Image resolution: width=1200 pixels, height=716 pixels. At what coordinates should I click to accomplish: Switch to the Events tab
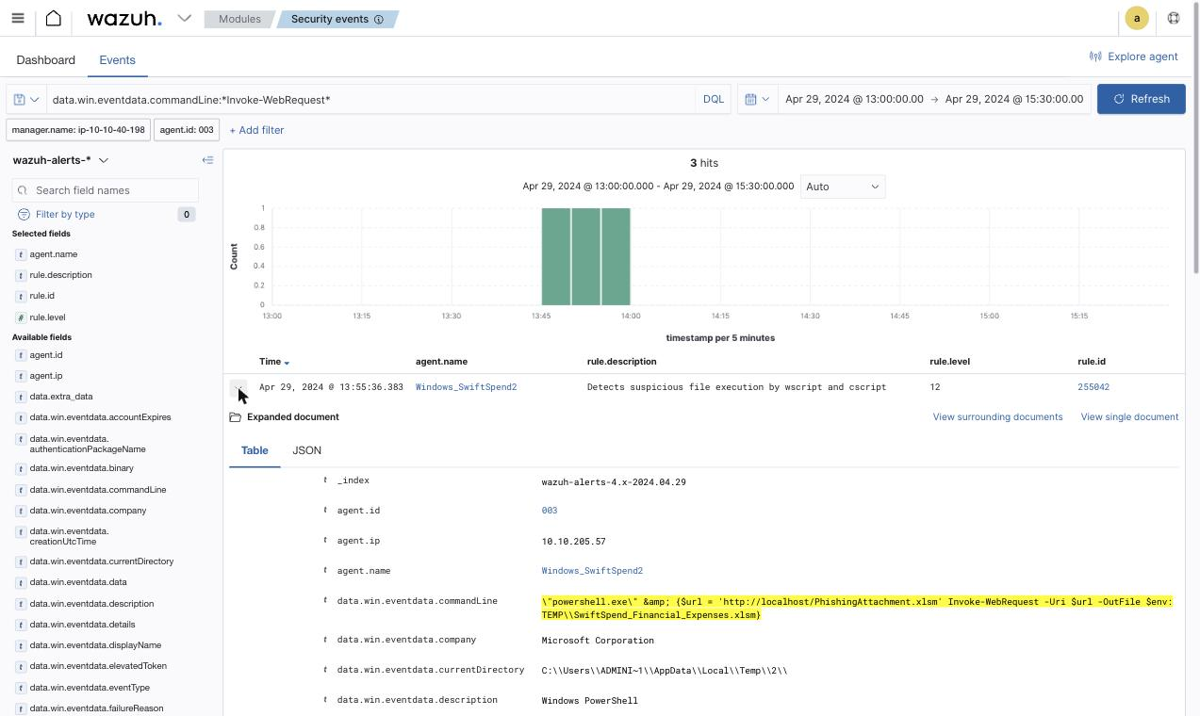(117, 60)
